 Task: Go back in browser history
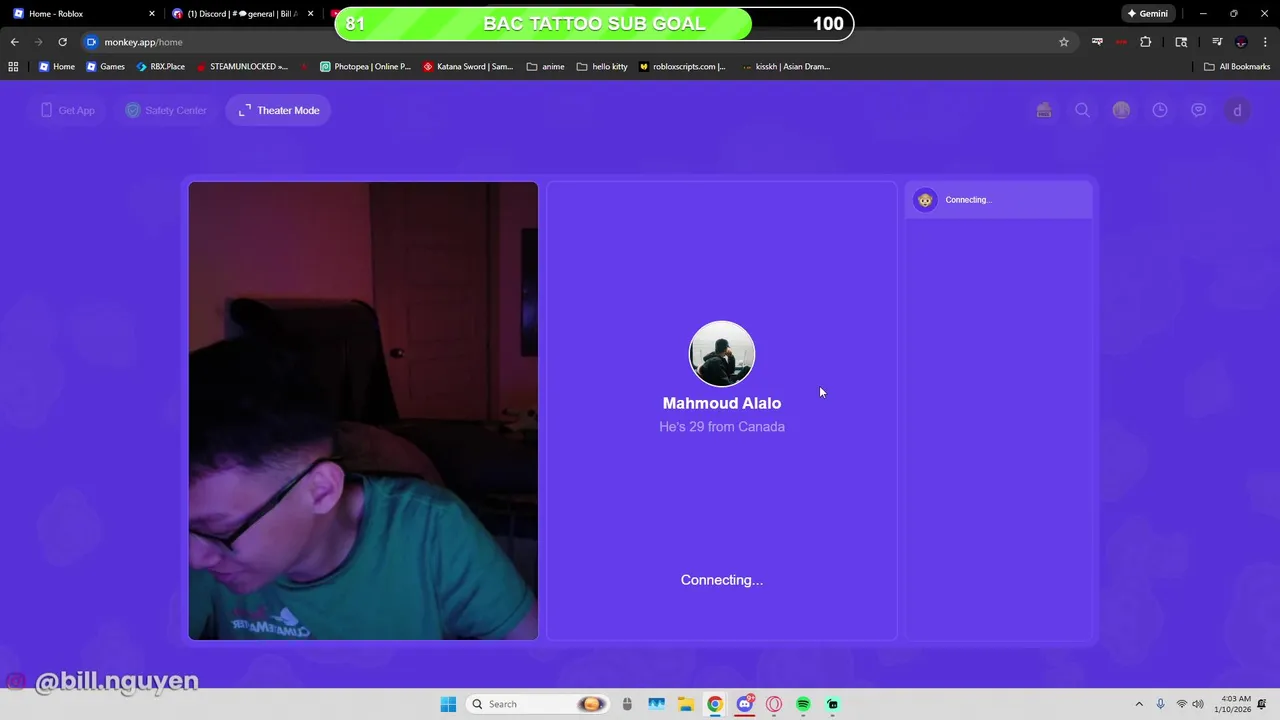coord(14,42)
